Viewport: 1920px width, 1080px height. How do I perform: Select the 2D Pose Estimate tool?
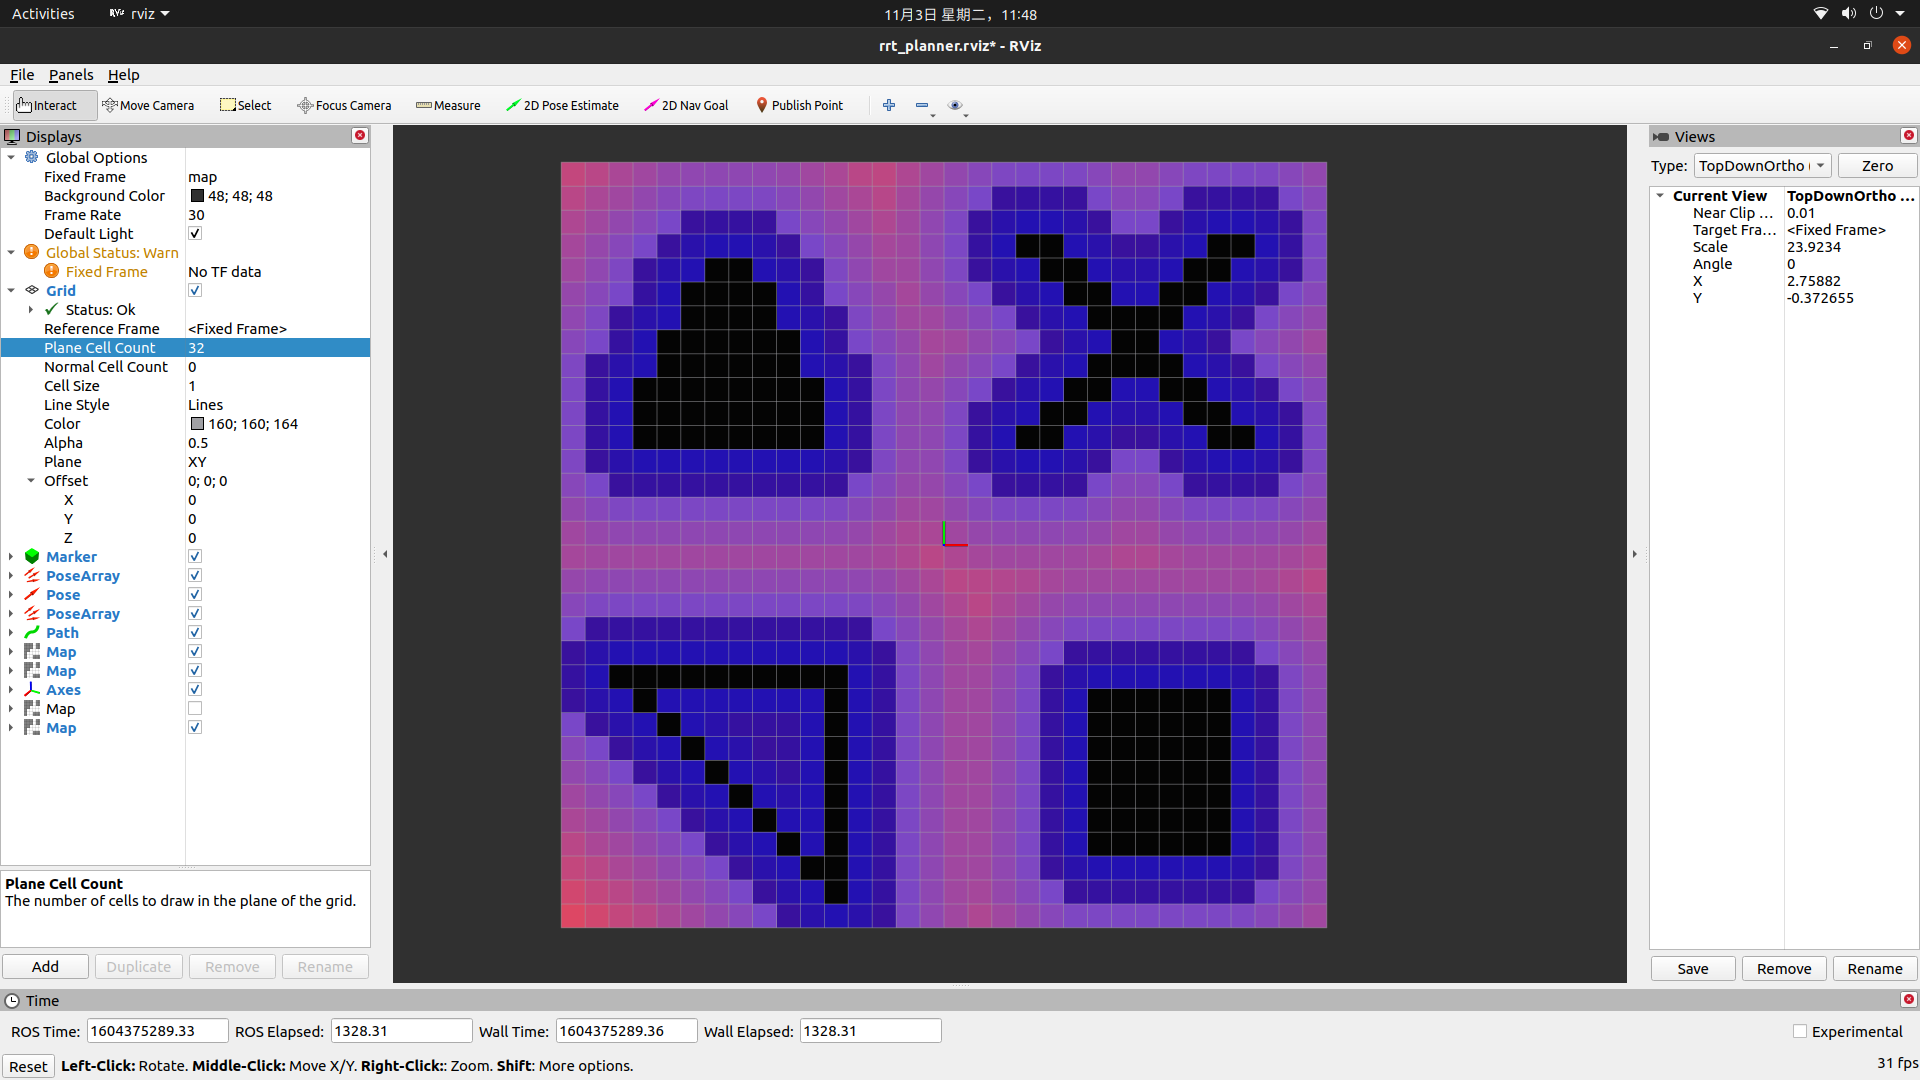pos(563,104)
